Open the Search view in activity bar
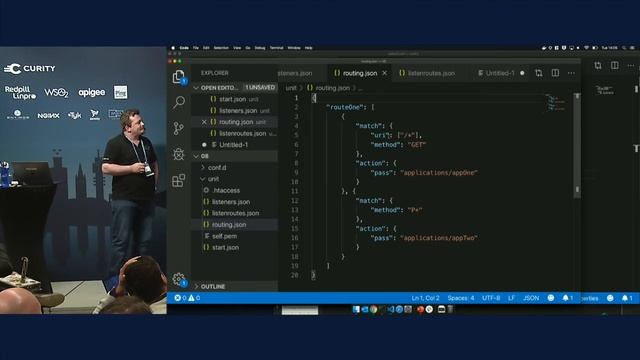The height and width of the screenshot is (360, 640). [179, 102]
